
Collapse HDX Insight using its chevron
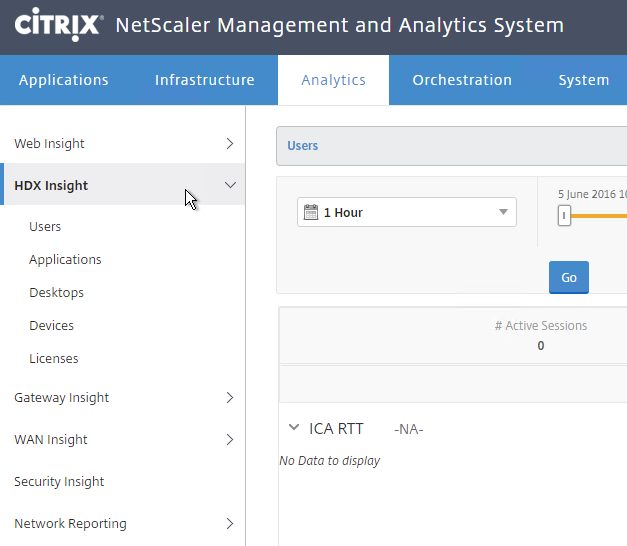click(230, 185)
